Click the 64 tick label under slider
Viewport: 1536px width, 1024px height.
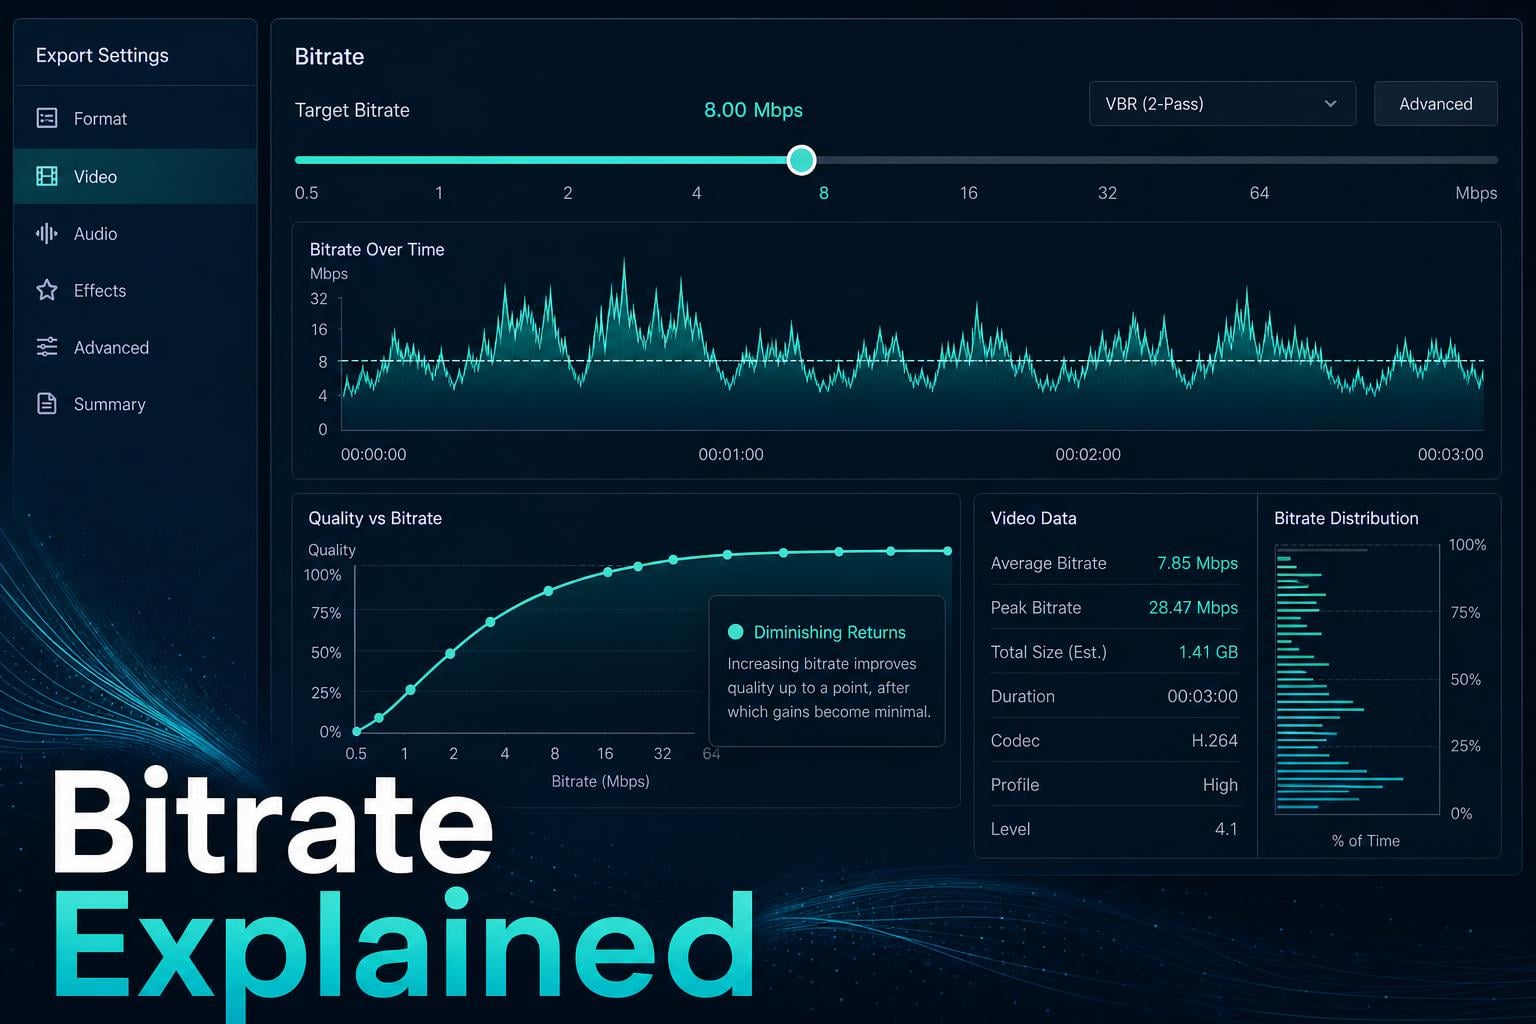1259,193
